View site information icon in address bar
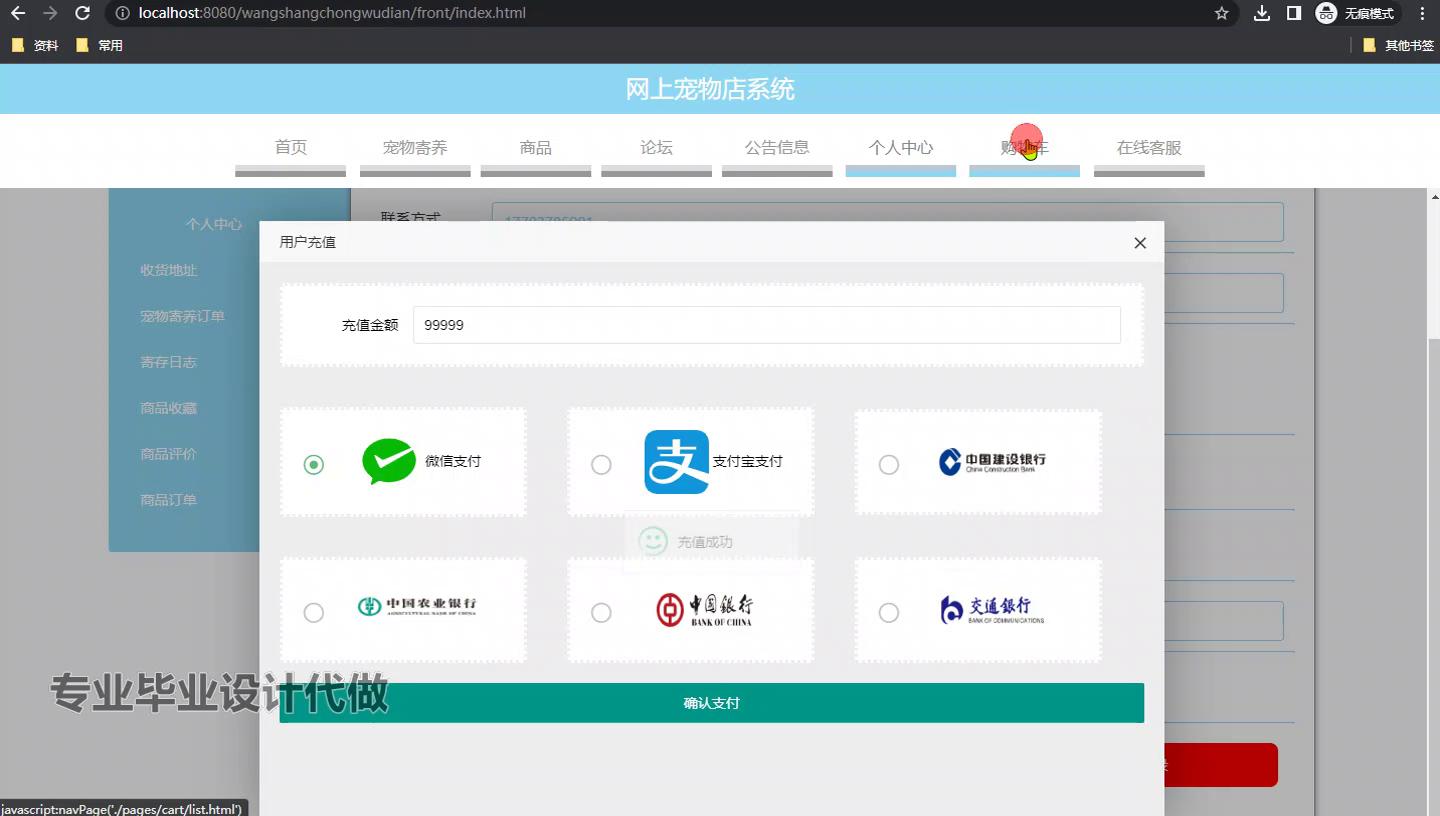The height and width of the screenshot is (816, 1440). (122, 13)
